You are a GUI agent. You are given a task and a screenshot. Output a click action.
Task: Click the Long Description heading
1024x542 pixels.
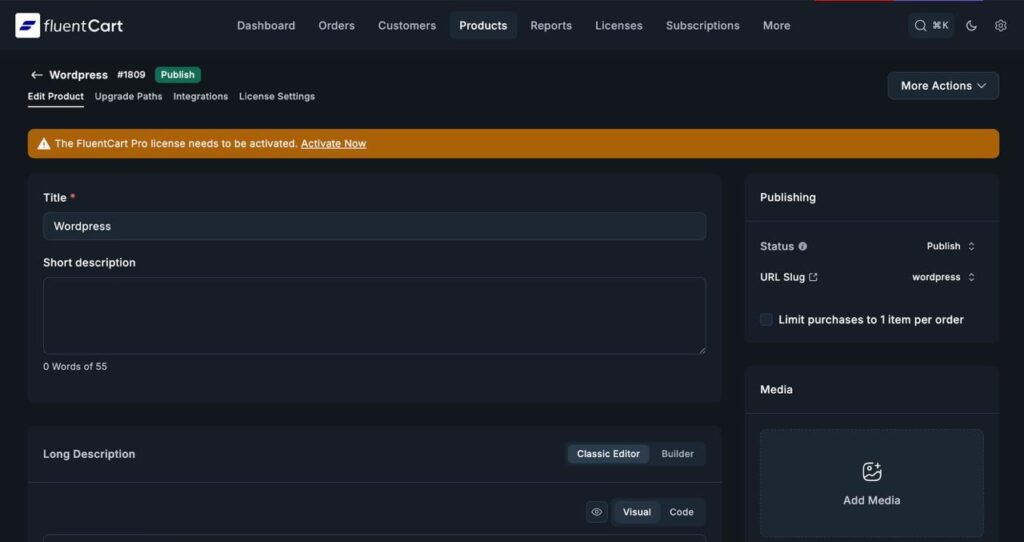coord(89,454)
